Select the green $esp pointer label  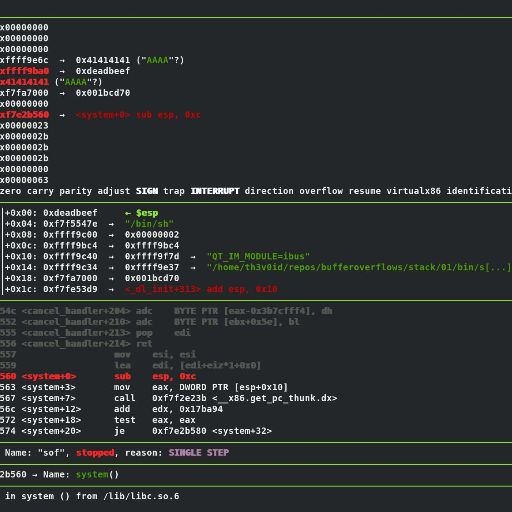(x=147, y=213)
